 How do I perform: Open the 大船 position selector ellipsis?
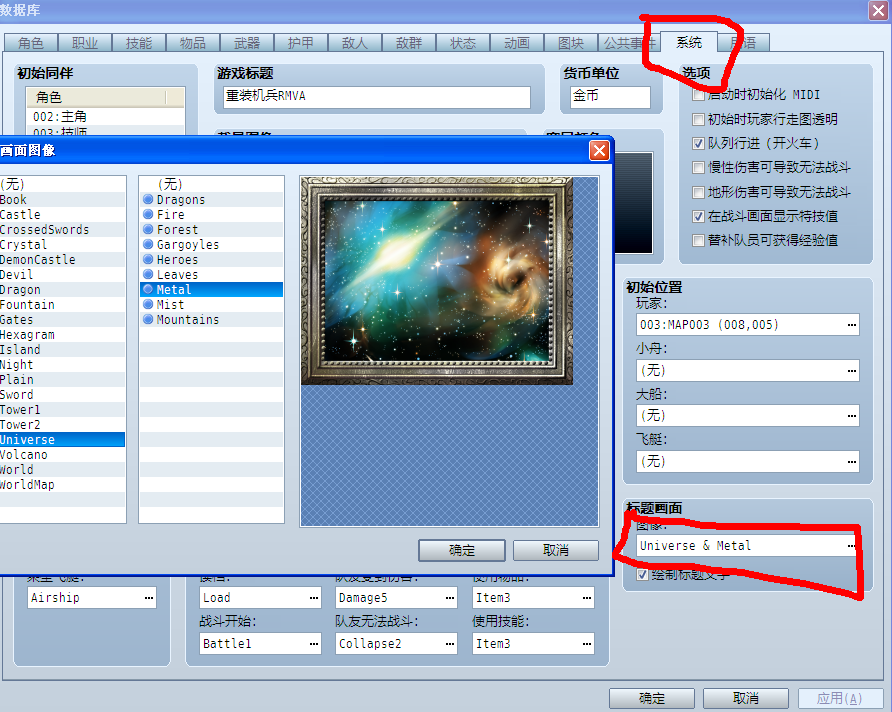[852, 416]
